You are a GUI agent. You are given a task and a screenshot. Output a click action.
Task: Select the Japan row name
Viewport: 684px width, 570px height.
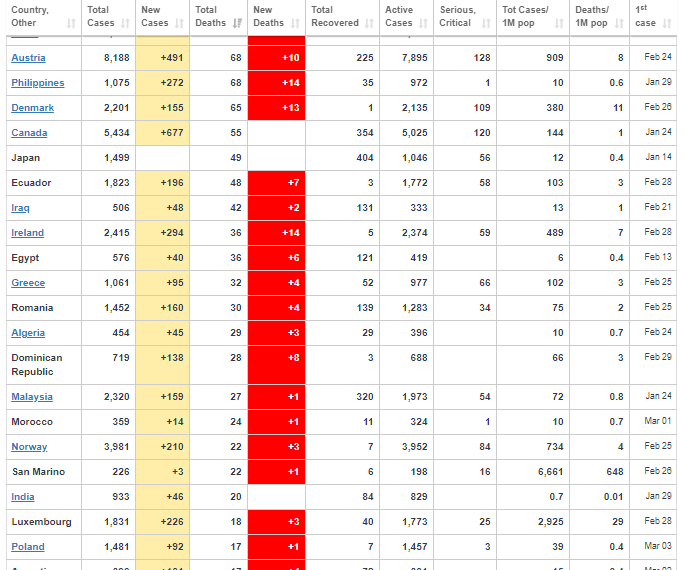point(26,157)
